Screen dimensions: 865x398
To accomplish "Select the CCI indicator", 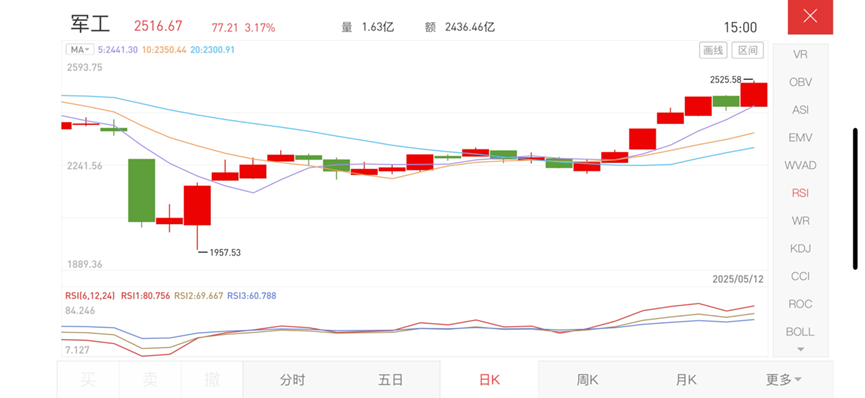I will pos(800,276).
